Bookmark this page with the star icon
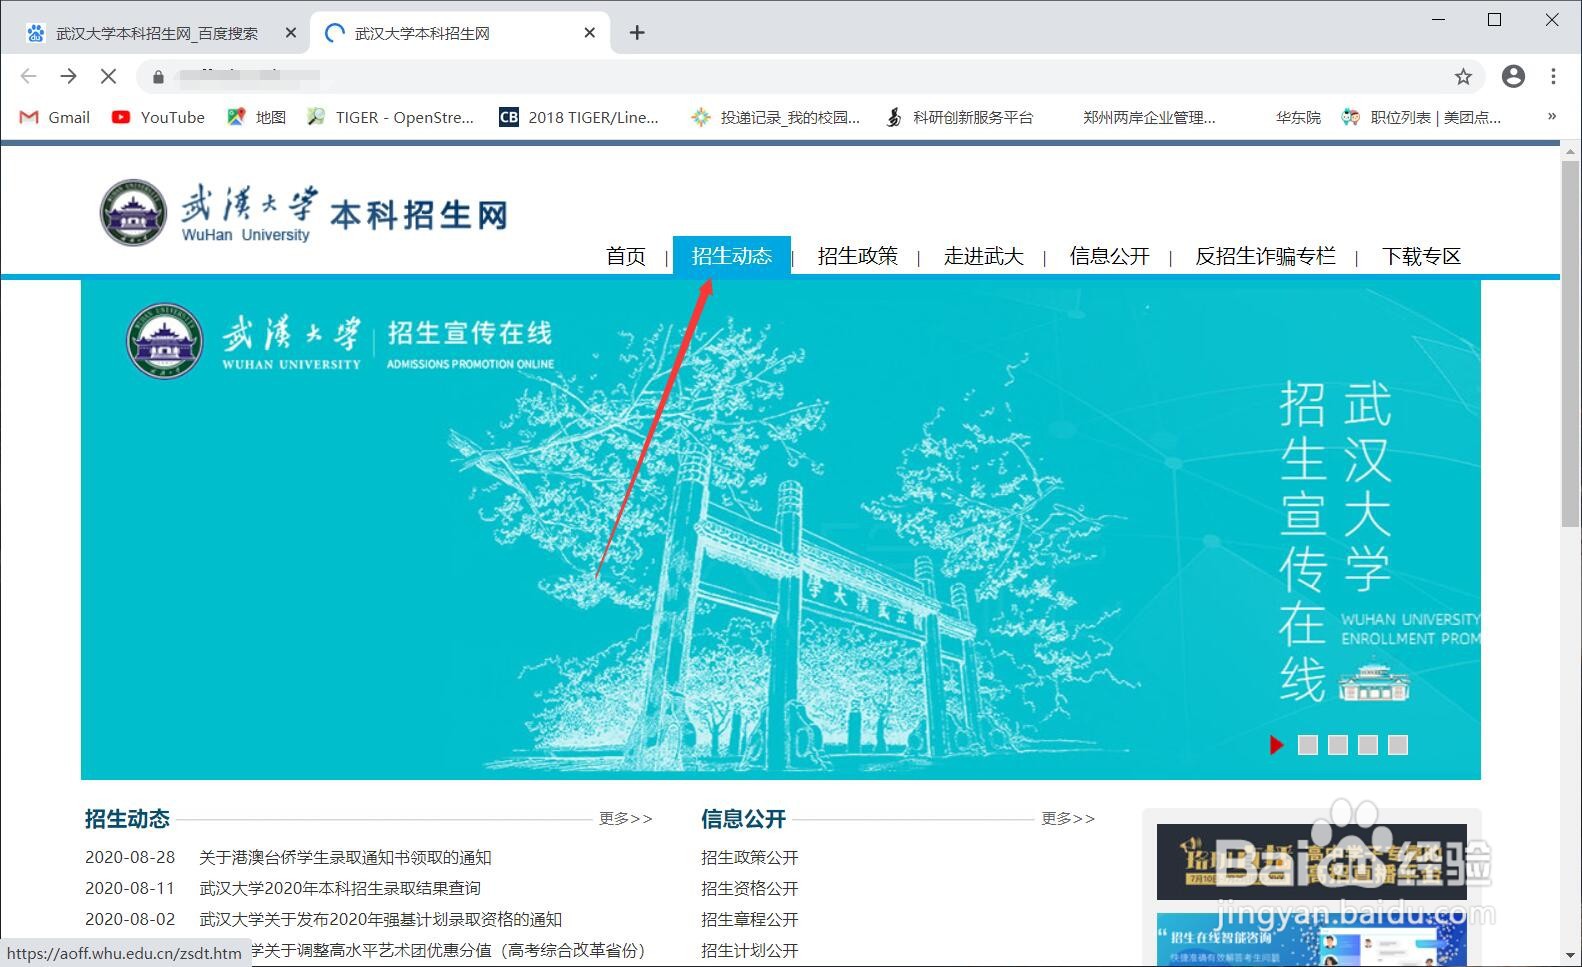1582x967 pixels. 1463,76
